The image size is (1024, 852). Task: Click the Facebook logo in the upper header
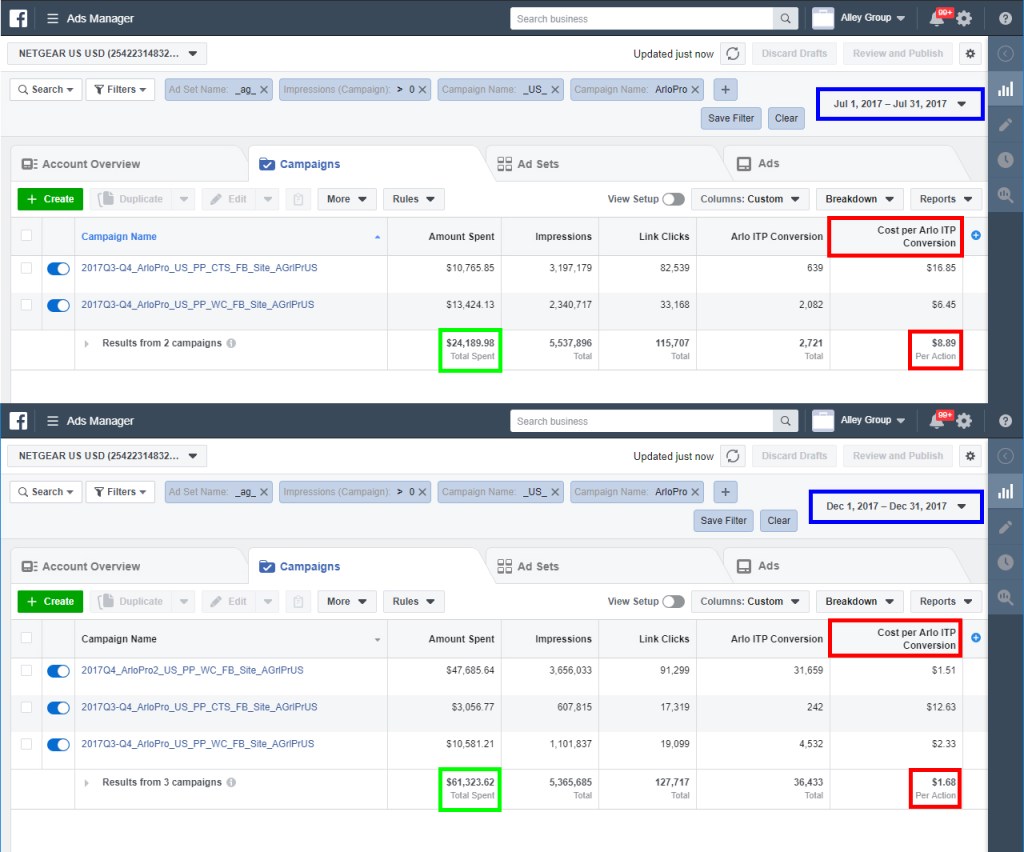pos(18,18)
